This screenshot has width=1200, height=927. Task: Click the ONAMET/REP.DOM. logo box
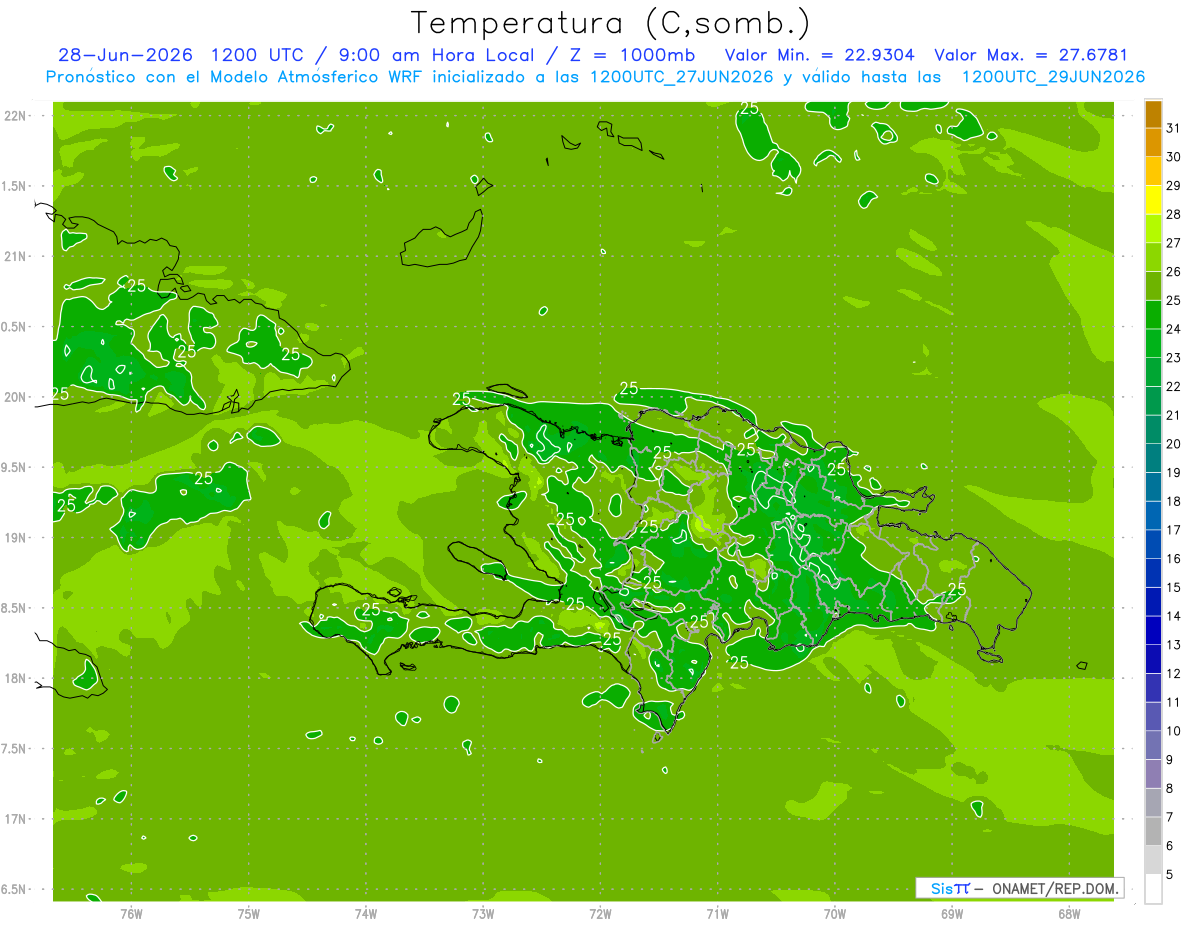tap(1019, 888)
